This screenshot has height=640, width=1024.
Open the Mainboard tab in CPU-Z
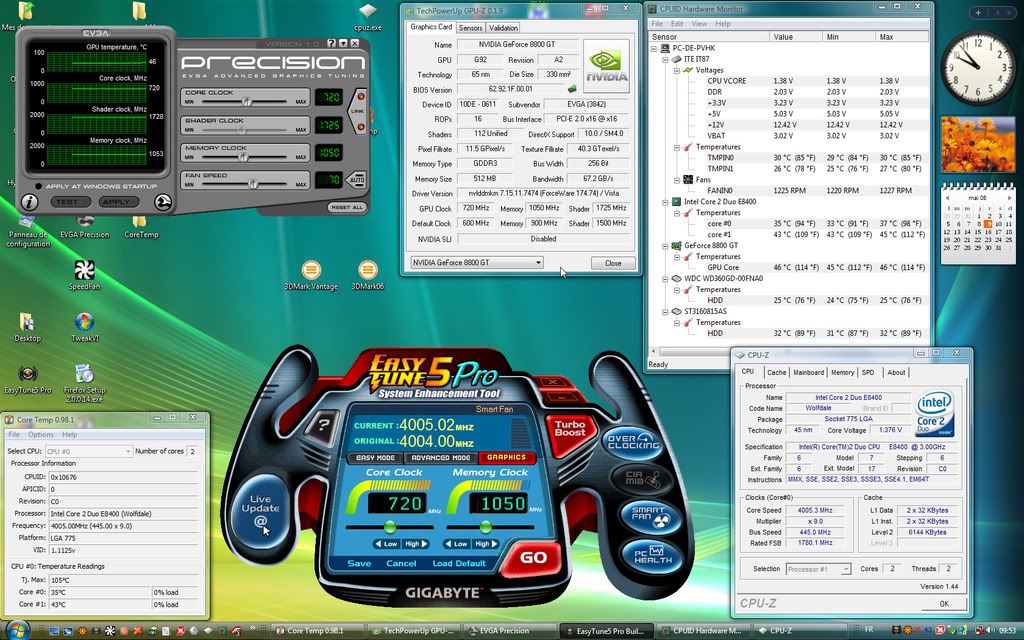pos(808,372)
